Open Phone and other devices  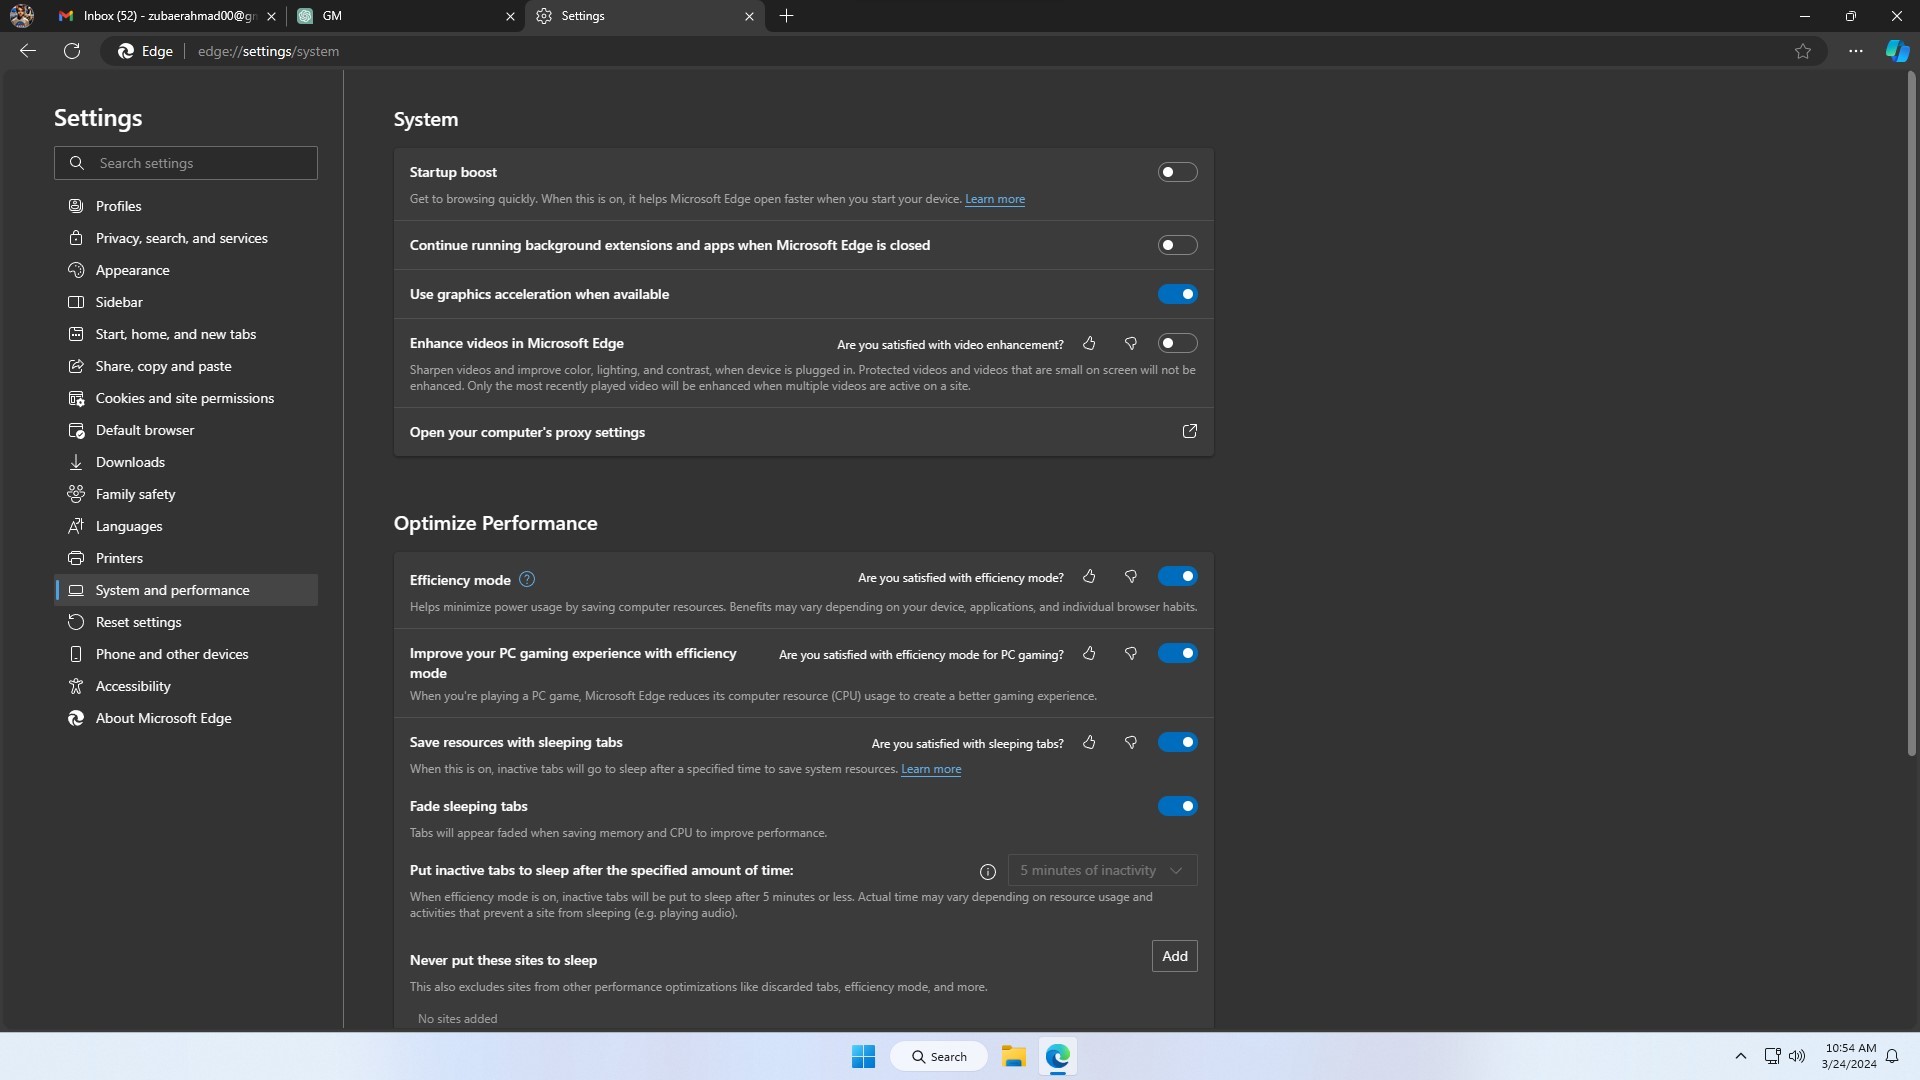(186, 654)
